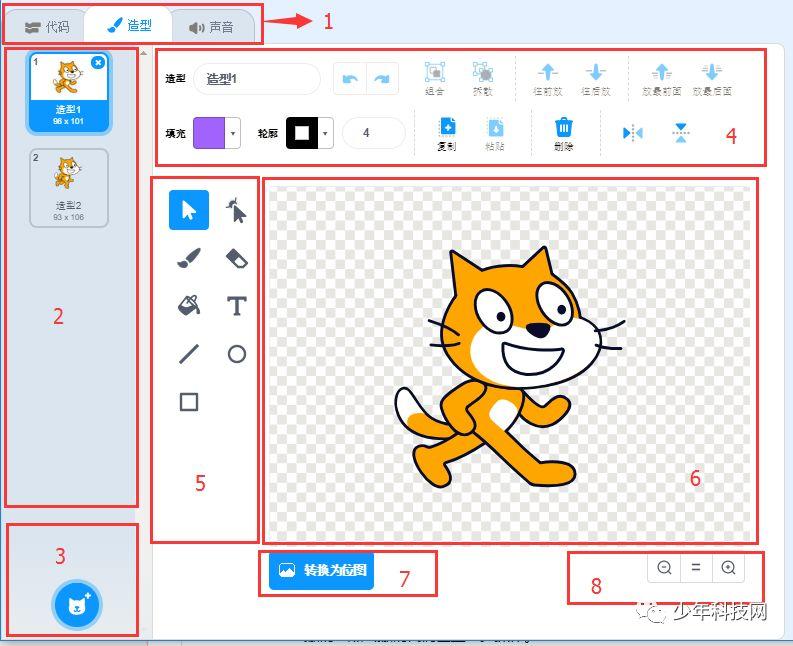Click the outline width field showing 4
This screenshot has width=793, height=646.
click(373, 133)
